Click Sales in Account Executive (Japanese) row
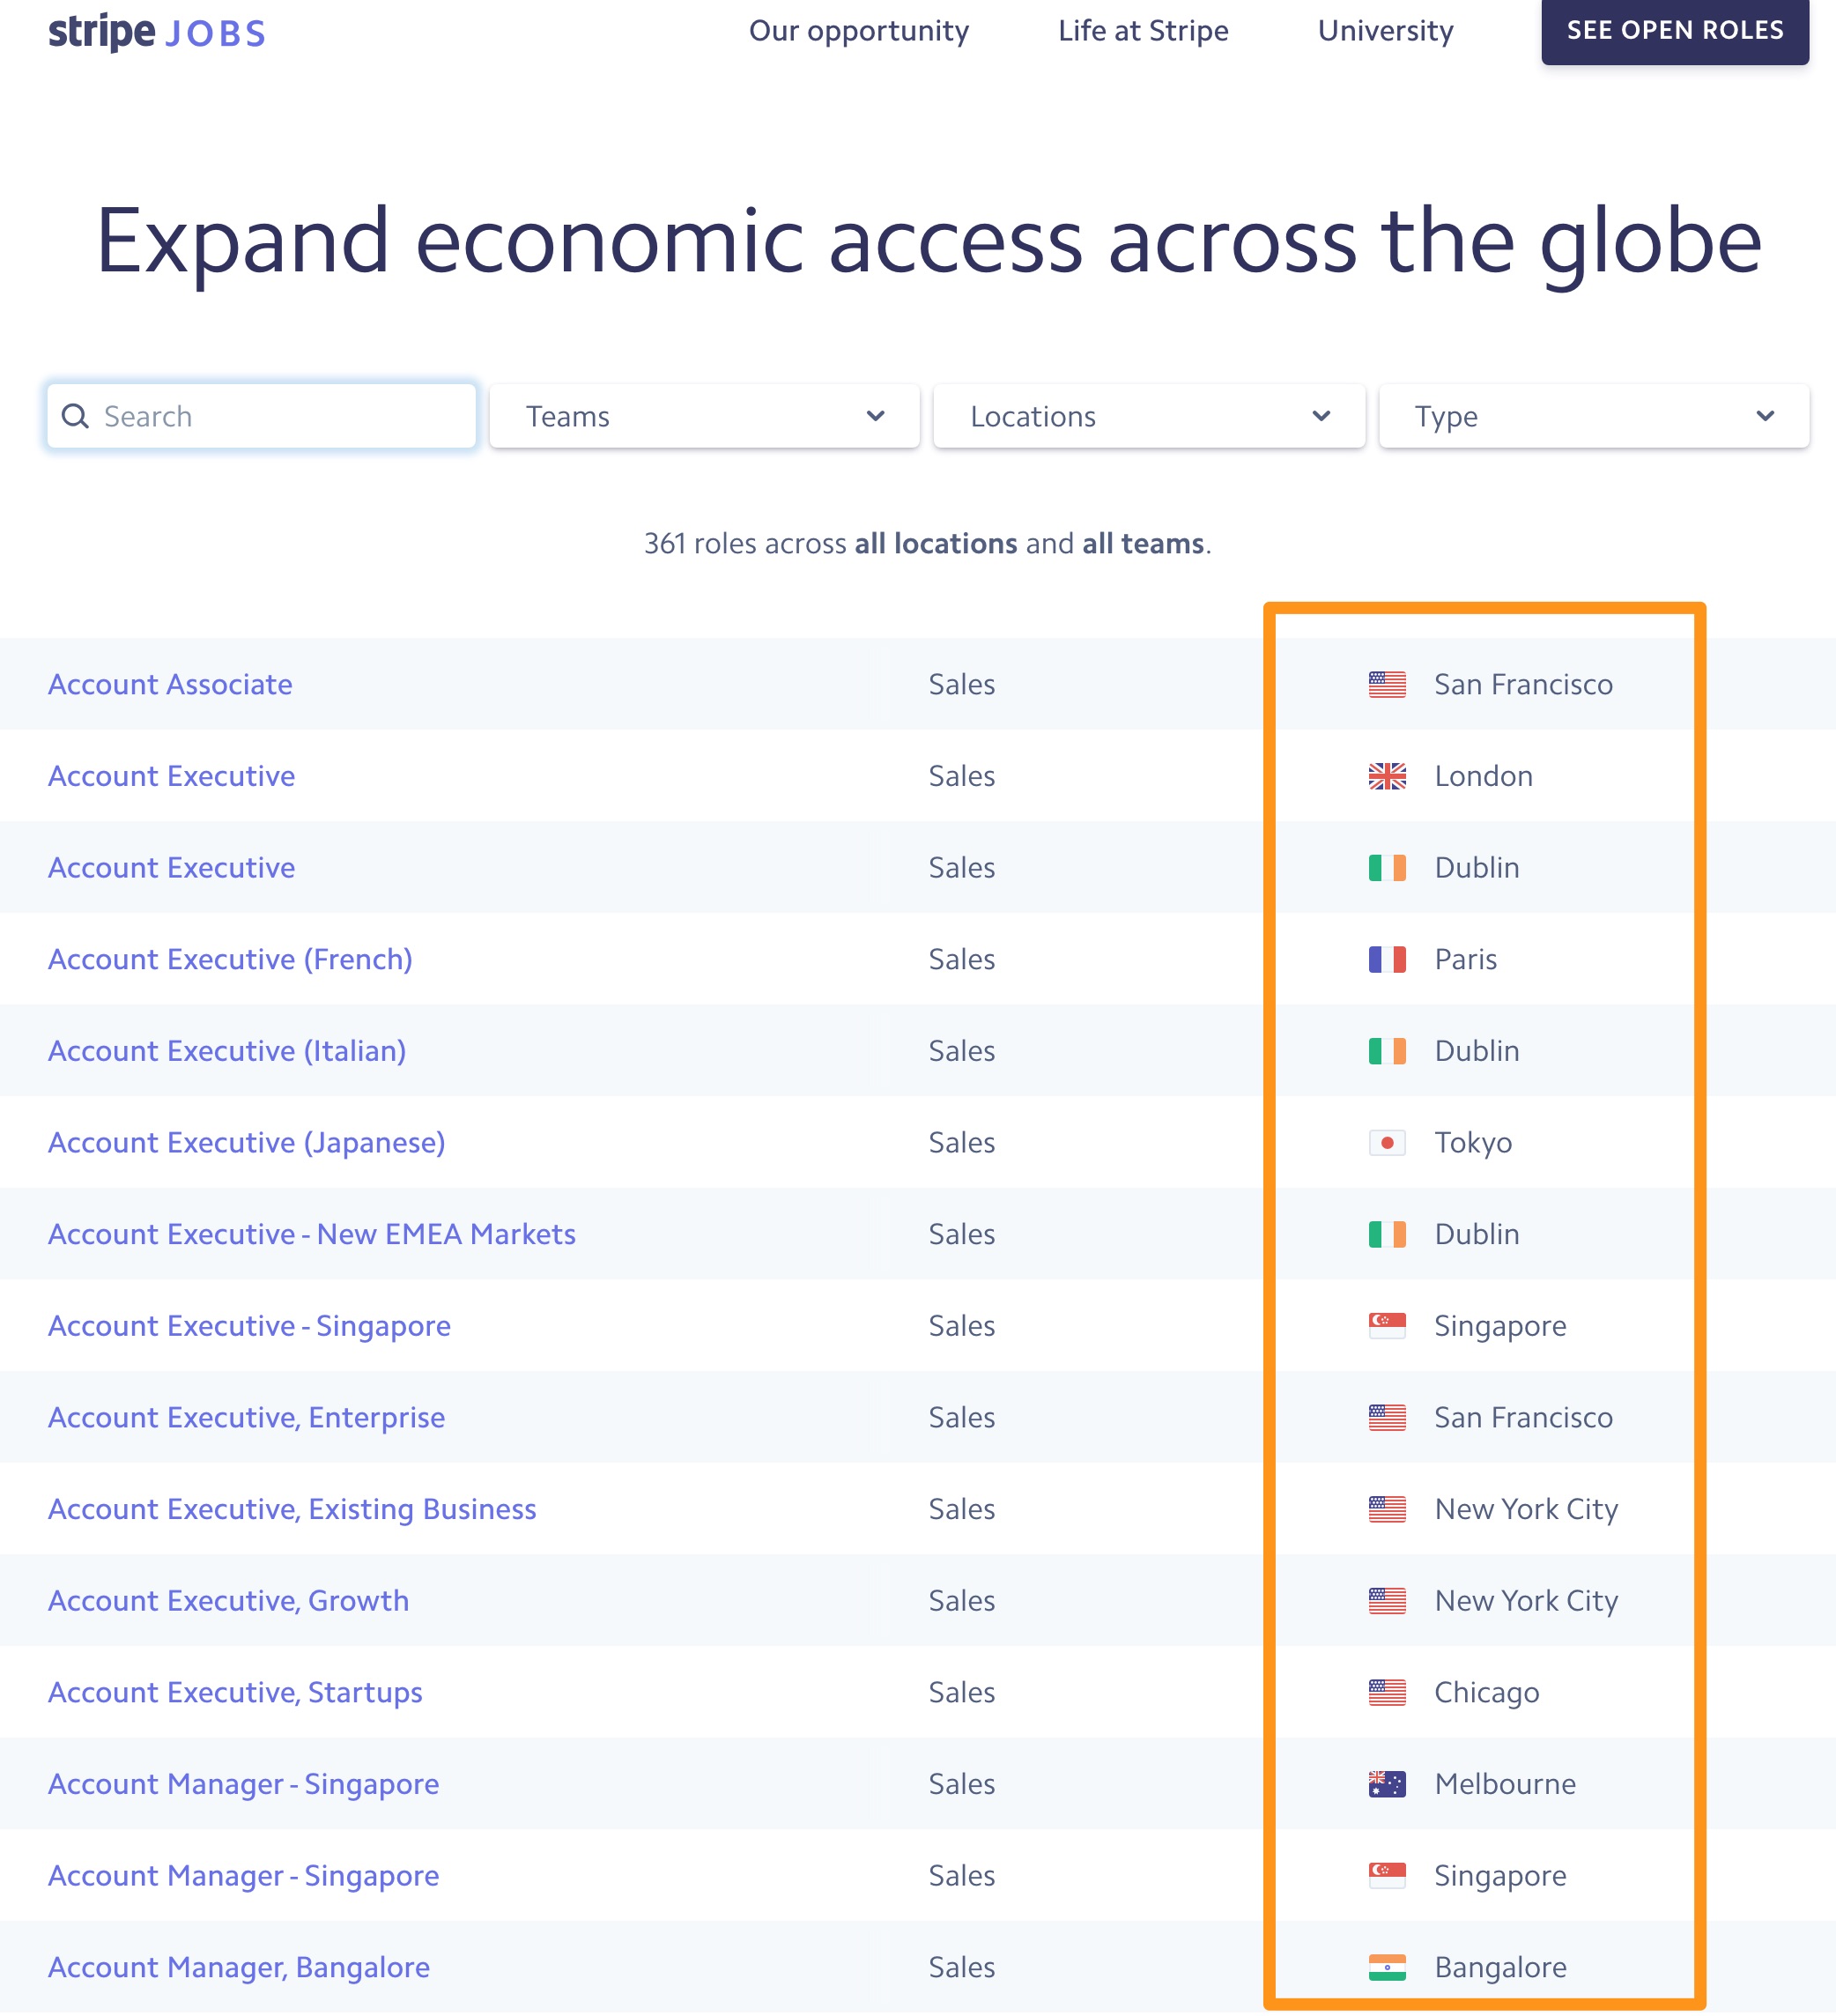 pyautogui.click(x=962, y=1142)
